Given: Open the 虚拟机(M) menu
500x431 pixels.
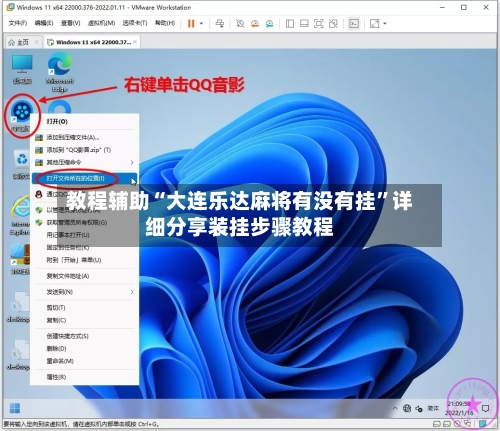Looking at the screenshot, I should tap(101, 23).
